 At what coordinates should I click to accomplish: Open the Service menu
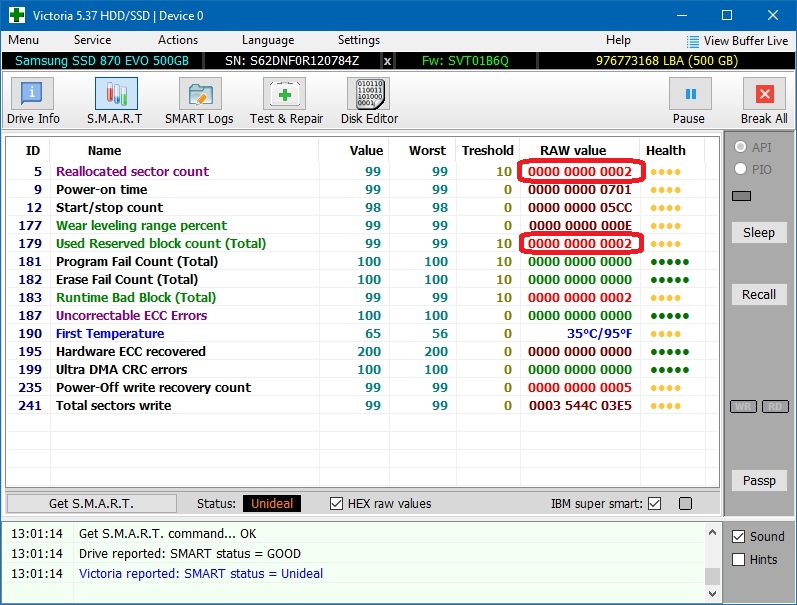tap(92, 40)
